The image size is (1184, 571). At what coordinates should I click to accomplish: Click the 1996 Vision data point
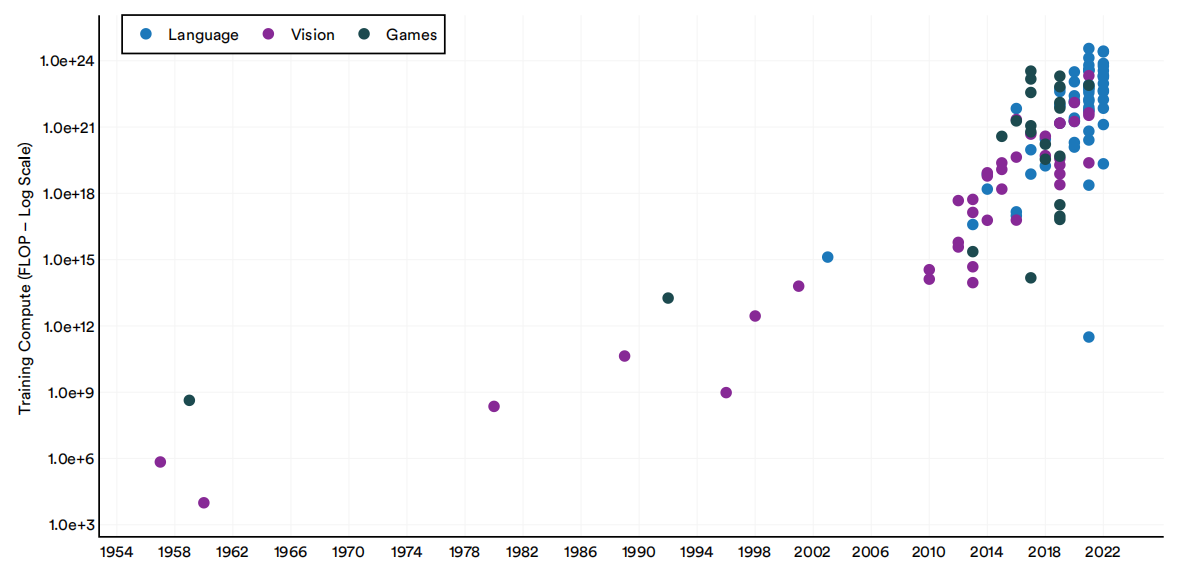click(726, 393)
